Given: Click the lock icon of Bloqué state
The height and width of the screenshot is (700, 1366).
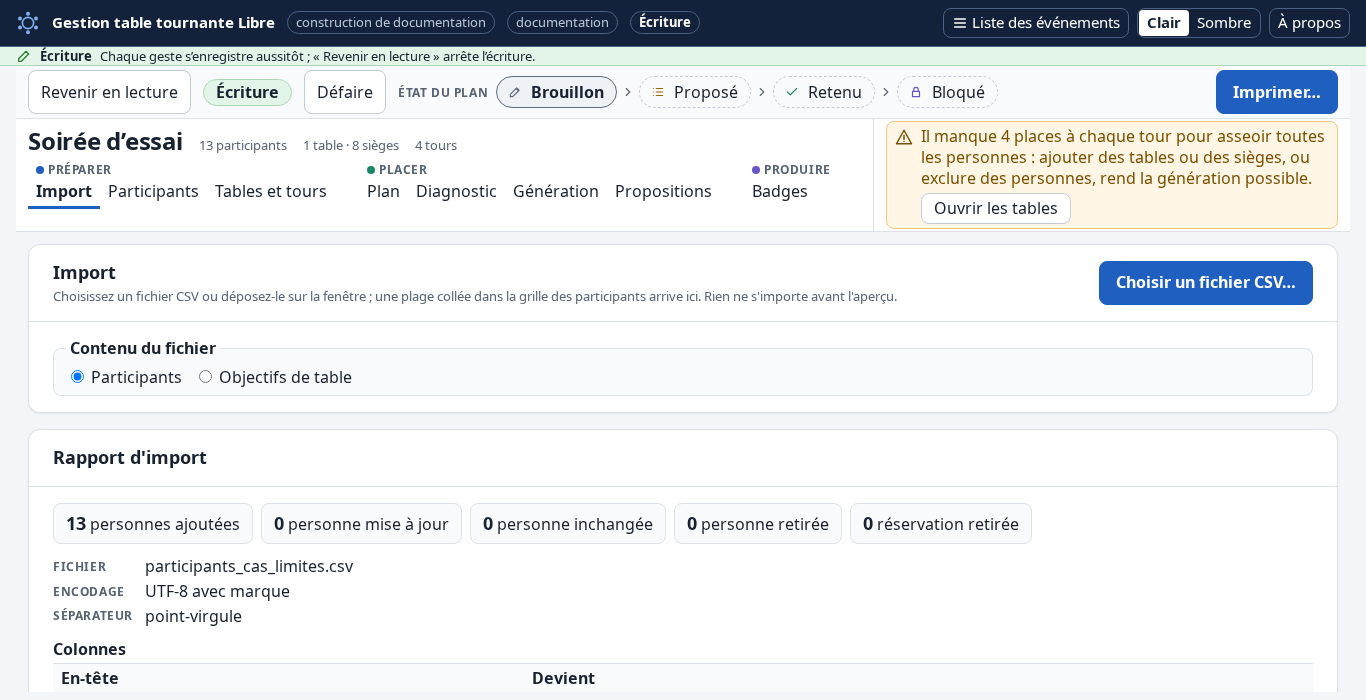Looking at the screenshot, I should [x=916, y=92].
